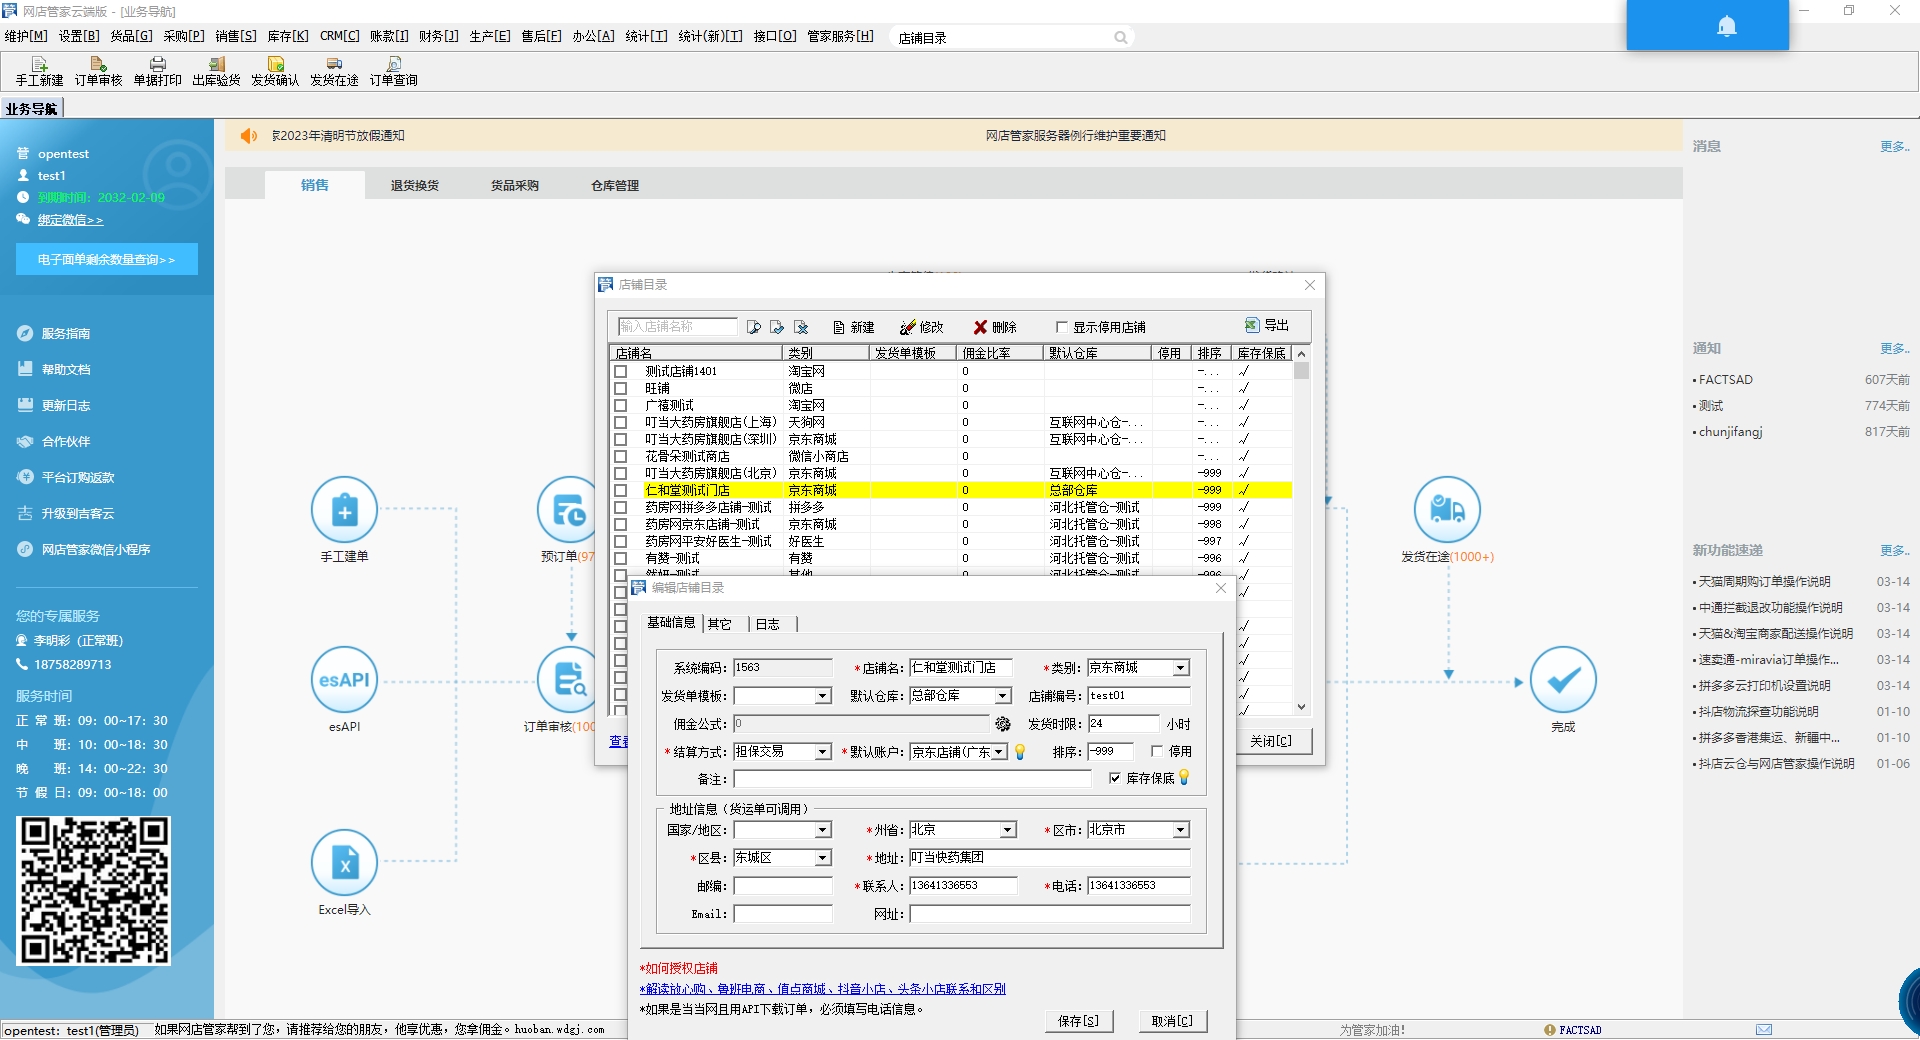
Task: Click the lightbulb hint next to 默认账户
Action: 1020,752
